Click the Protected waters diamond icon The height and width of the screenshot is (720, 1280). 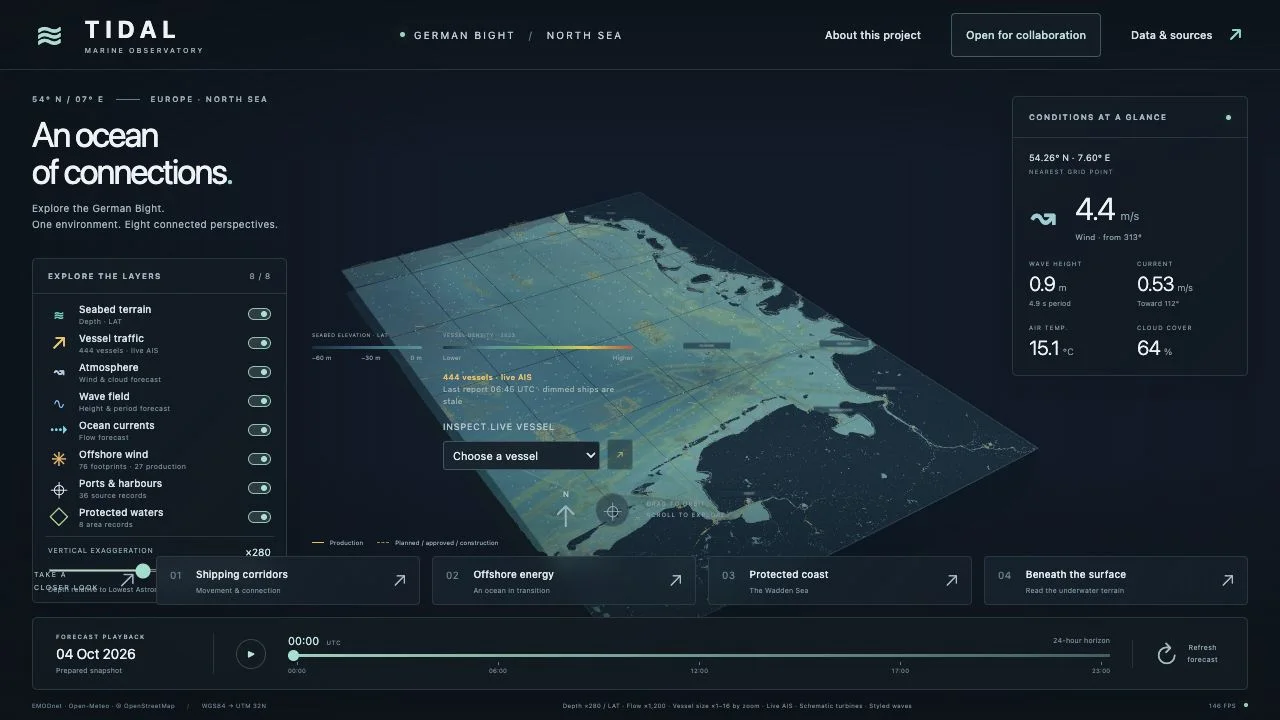point(59,517)
